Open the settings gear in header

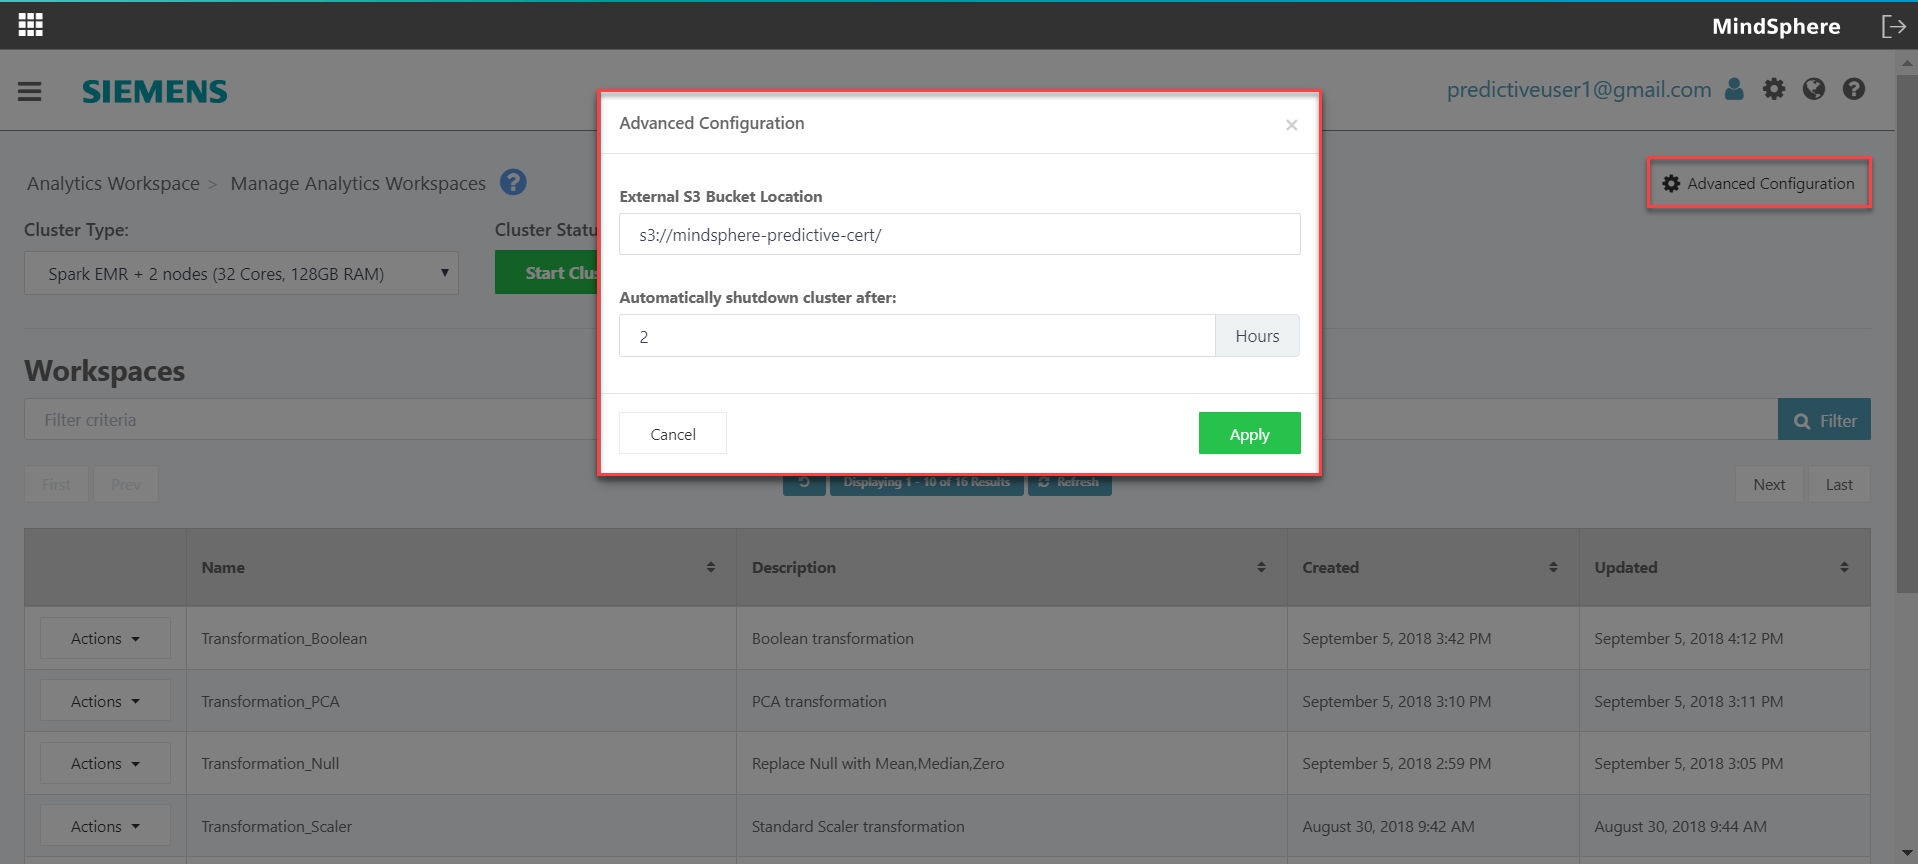pyautogui.click(x=1774, y=89)
